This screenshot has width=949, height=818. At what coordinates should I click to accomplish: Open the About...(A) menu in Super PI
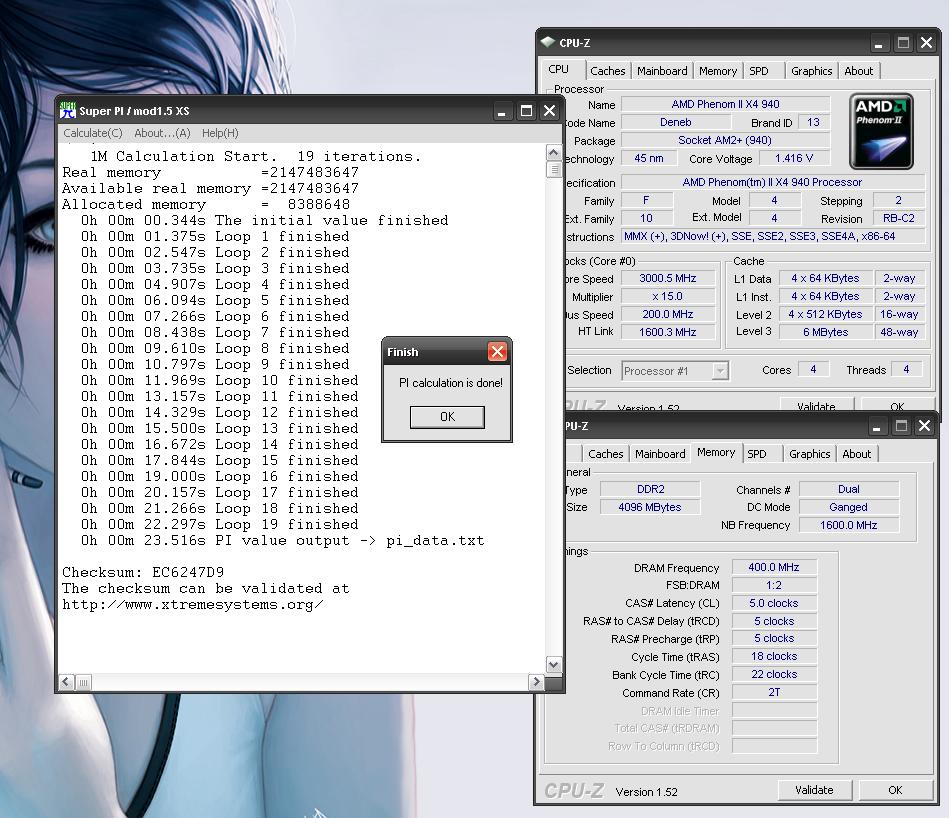162,133
